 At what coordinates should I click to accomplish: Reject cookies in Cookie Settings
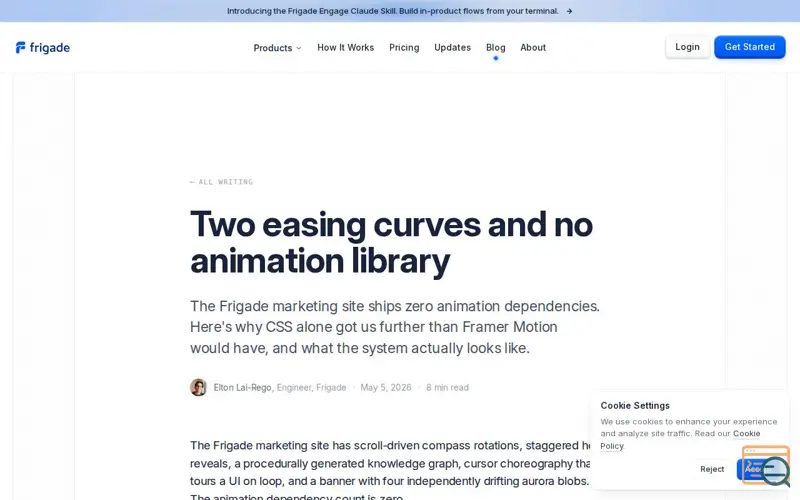click(x=712, y=469)
